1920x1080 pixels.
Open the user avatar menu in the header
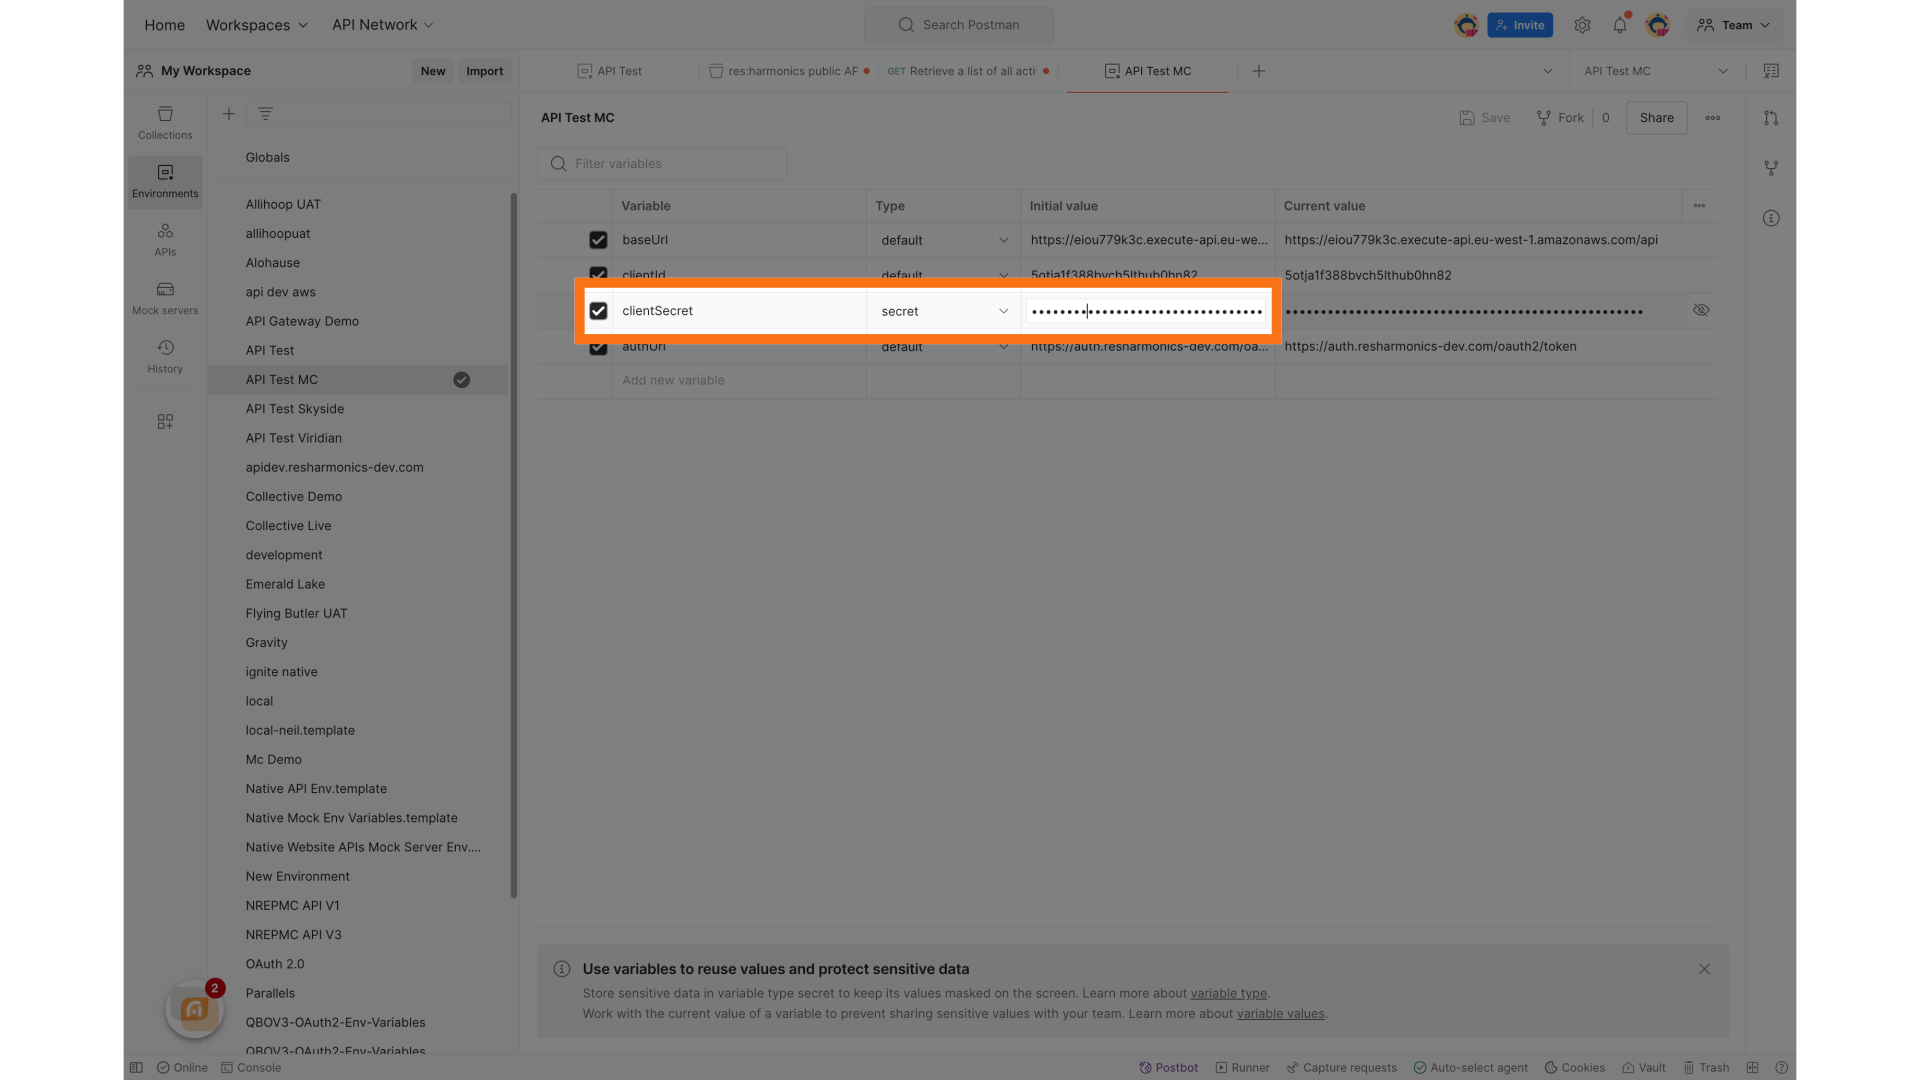[x=1658, y=25]
